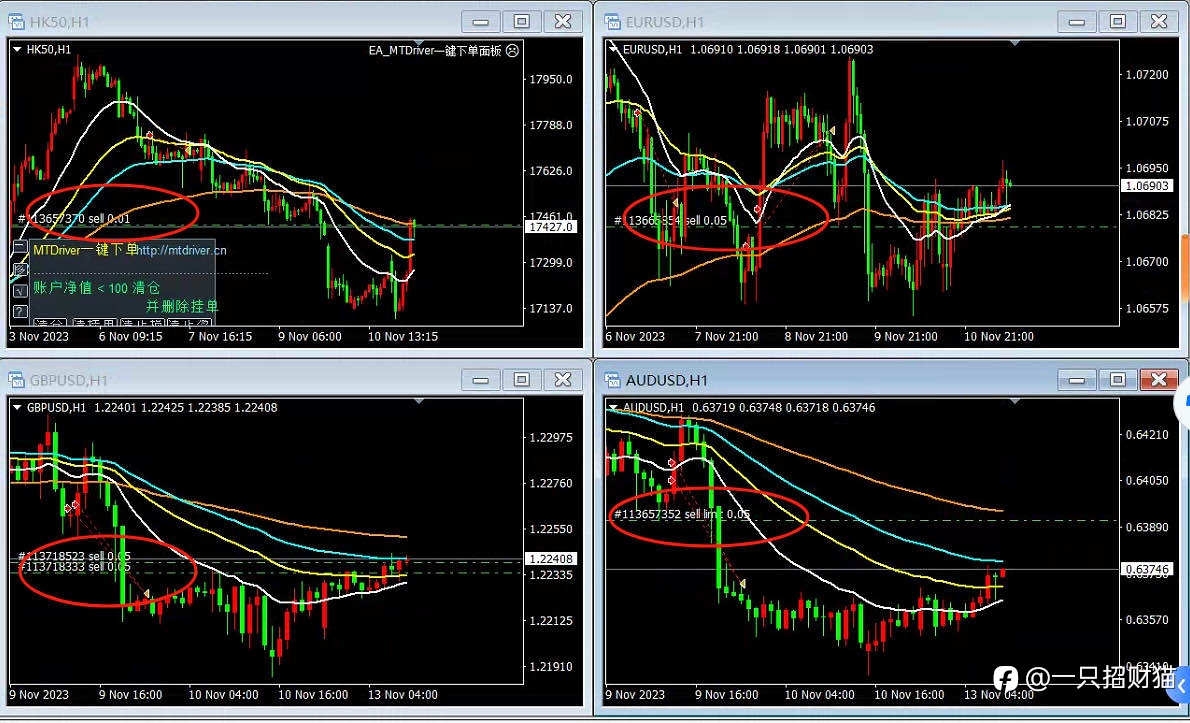
Task: Select order #113718523 sell 0.05 on GBPUSD
Action: (74, 556)
